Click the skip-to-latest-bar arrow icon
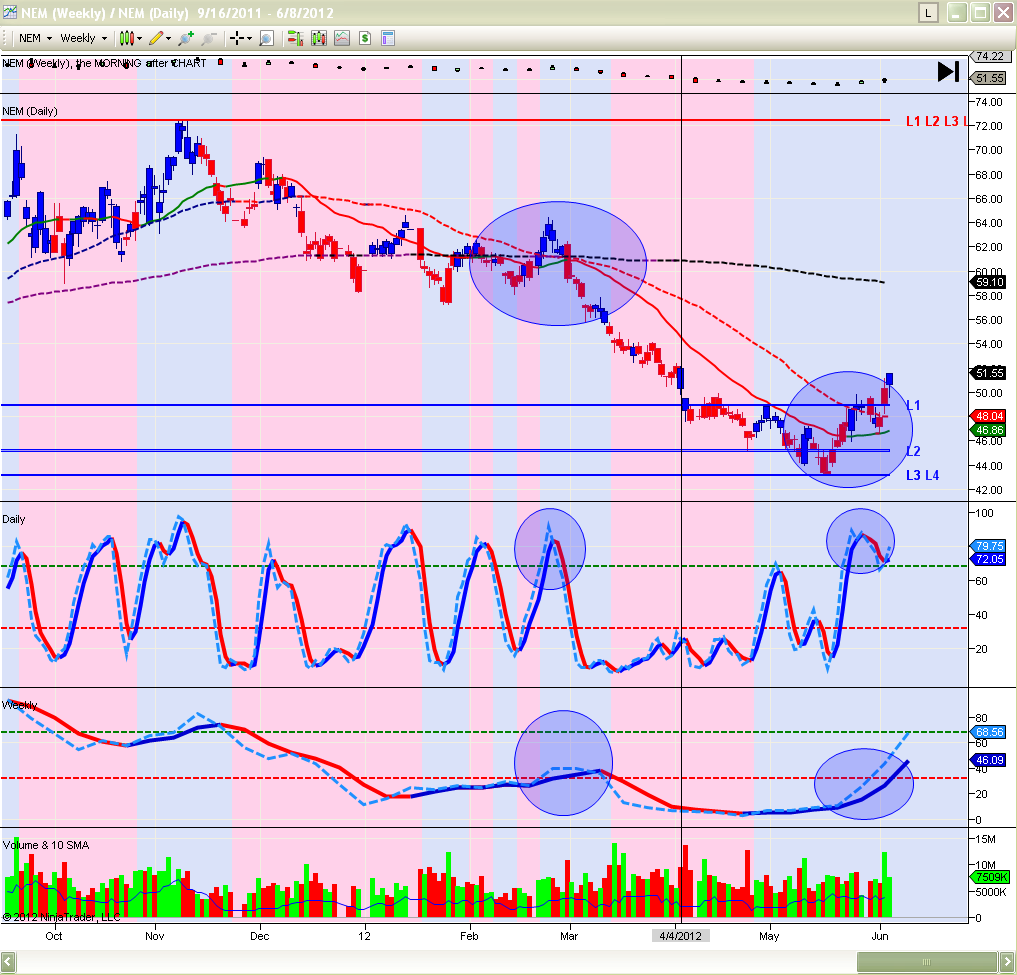This screenshot has height=975, width=1017. point(948,71)
